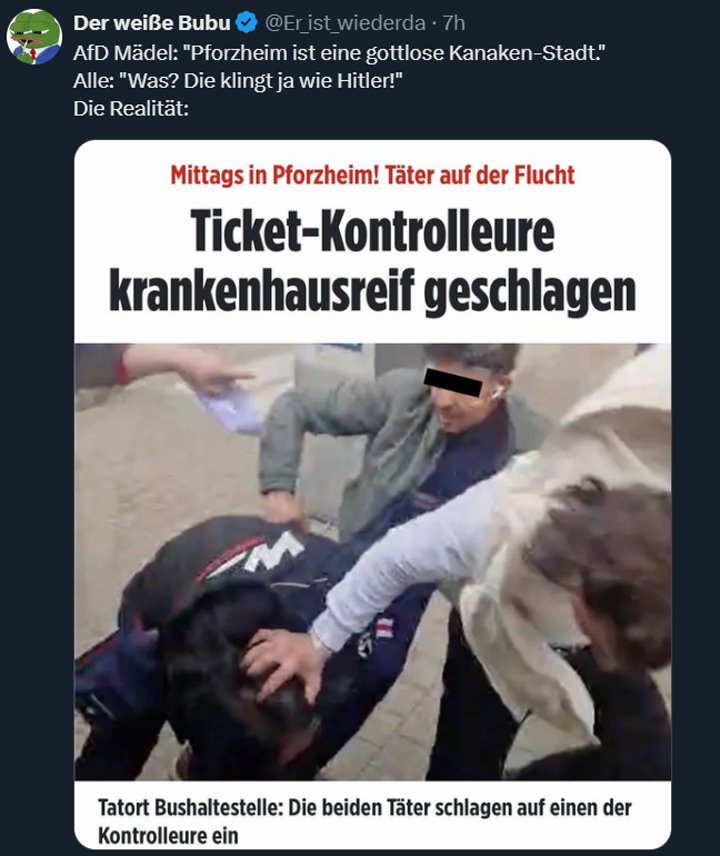Open the image at the 'Ticket-Kontrolleure' headline
The image size is (720, 856).
tap(372, 231)
